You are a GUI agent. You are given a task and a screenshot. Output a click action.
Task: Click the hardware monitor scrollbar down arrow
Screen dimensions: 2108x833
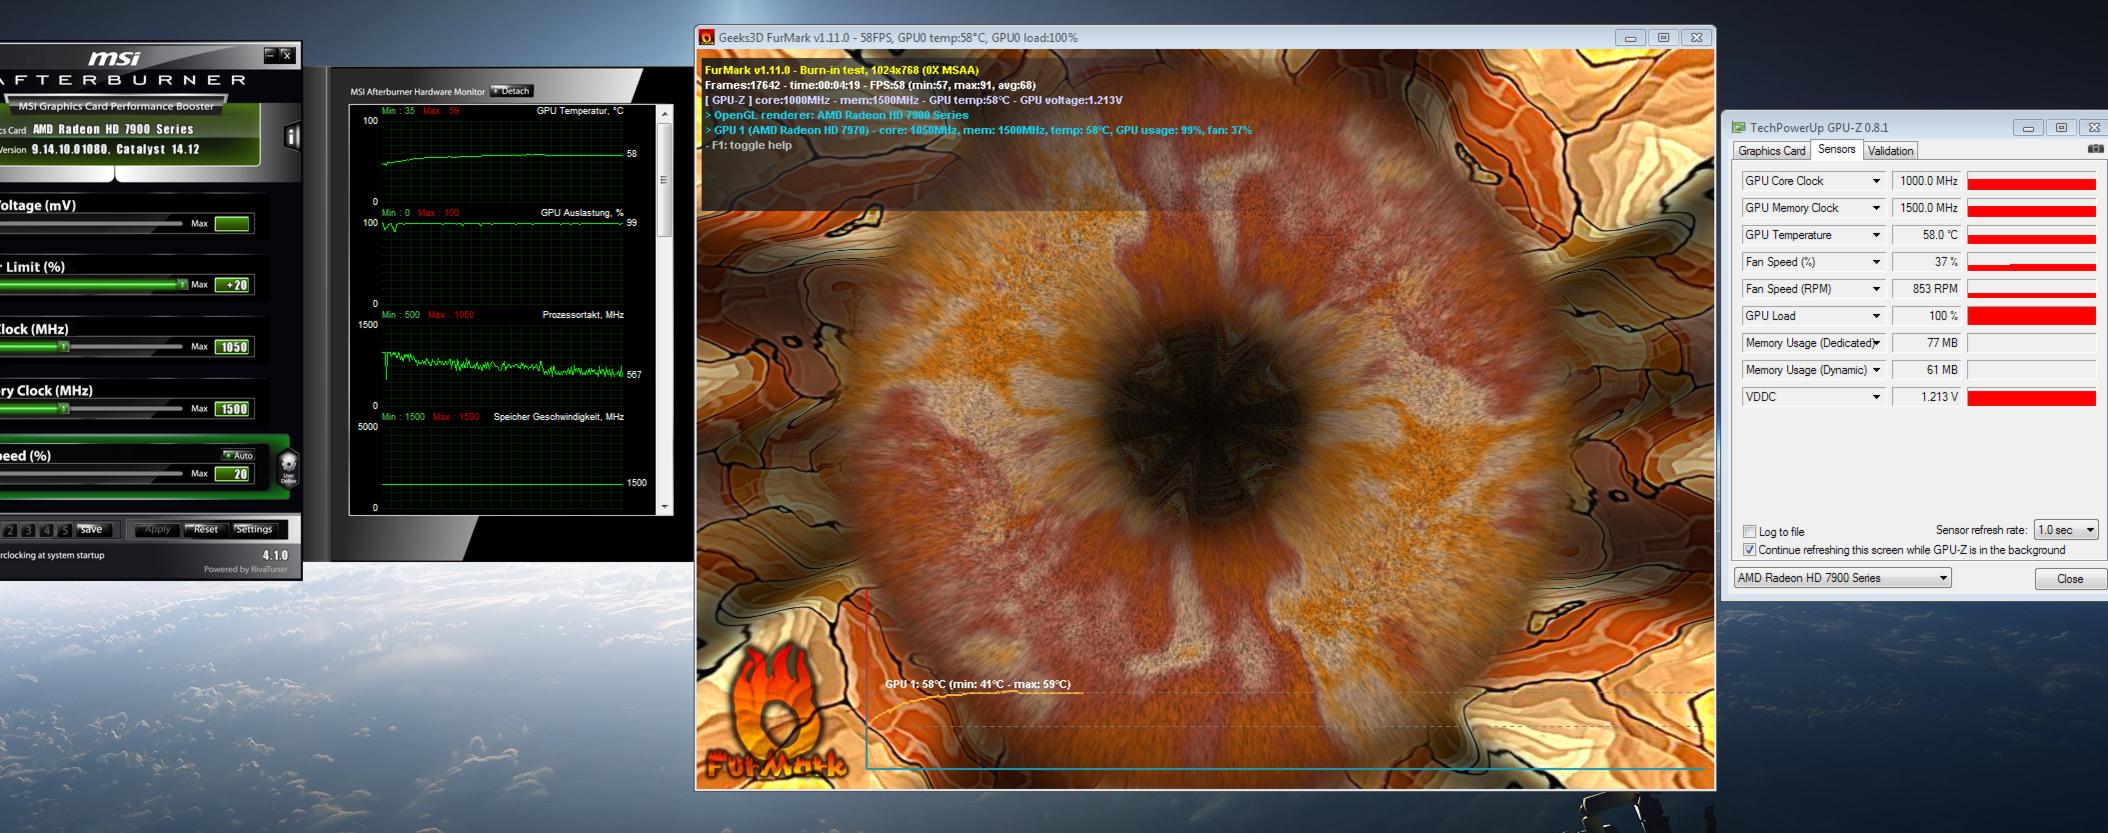665,507
